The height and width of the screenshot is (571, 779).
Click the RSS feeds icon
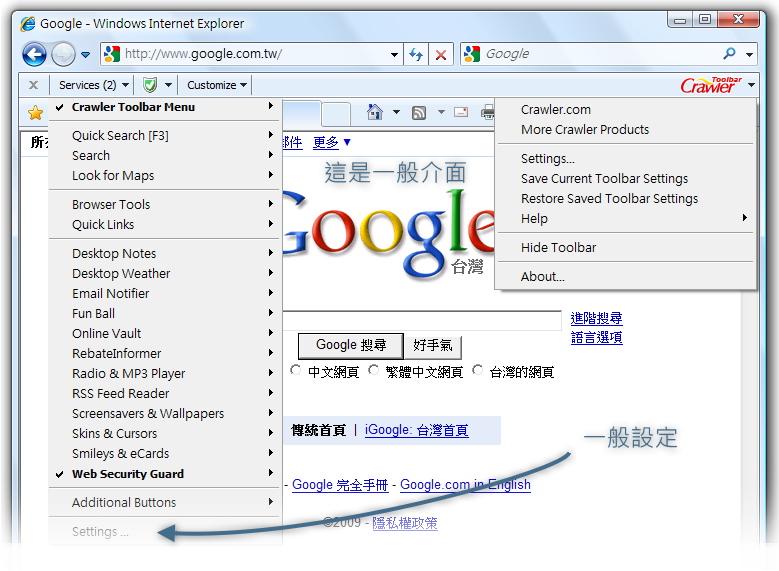[x=419, y=113]
